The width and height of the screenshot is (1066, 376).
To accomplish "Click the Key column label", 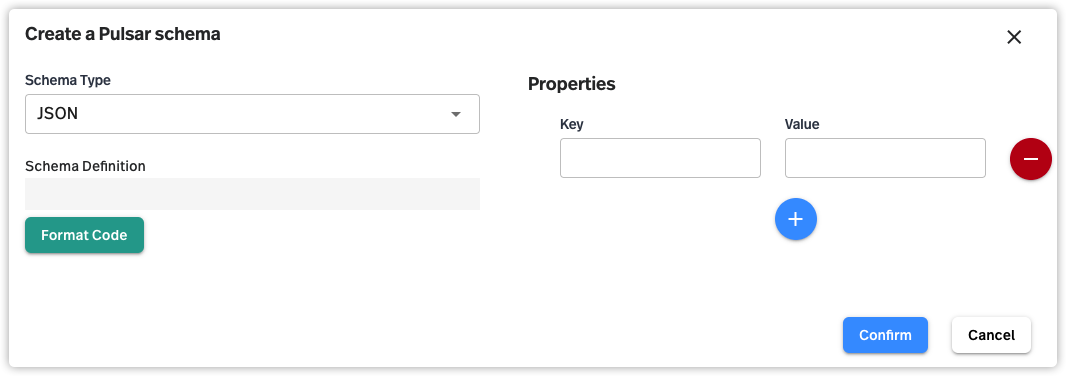I will (x=572, y=124).
